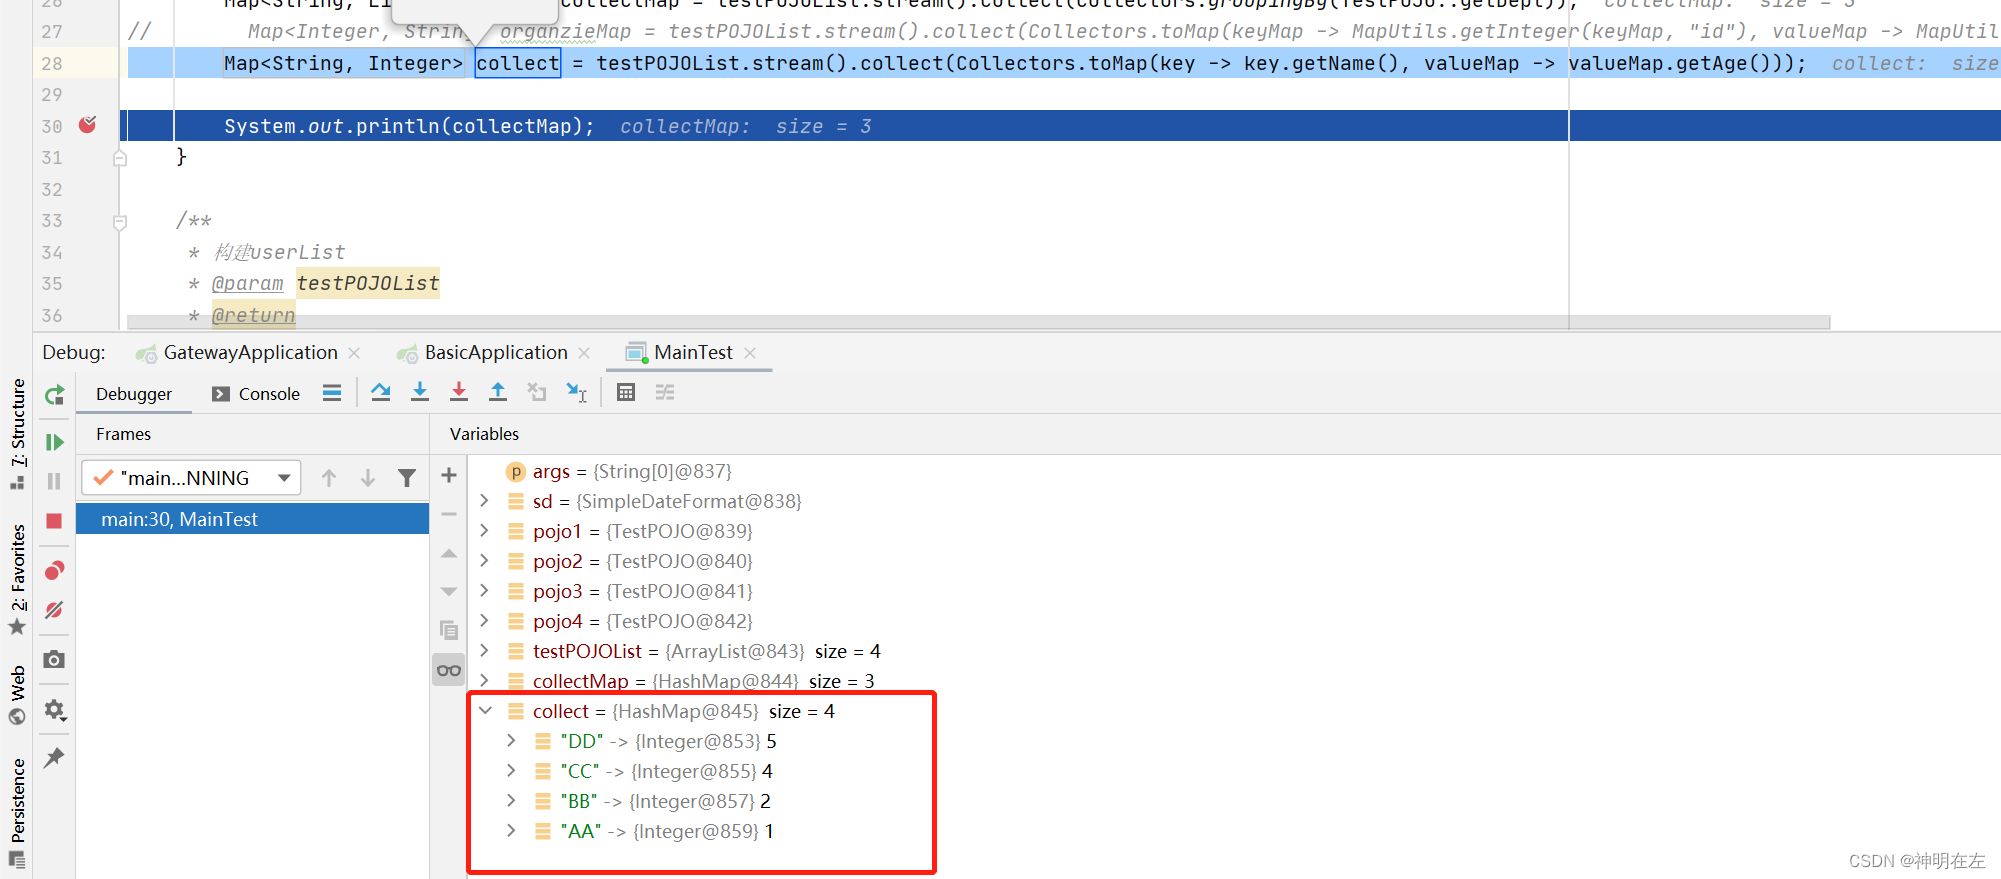Select next frame down arrow

tap(368, 478)
